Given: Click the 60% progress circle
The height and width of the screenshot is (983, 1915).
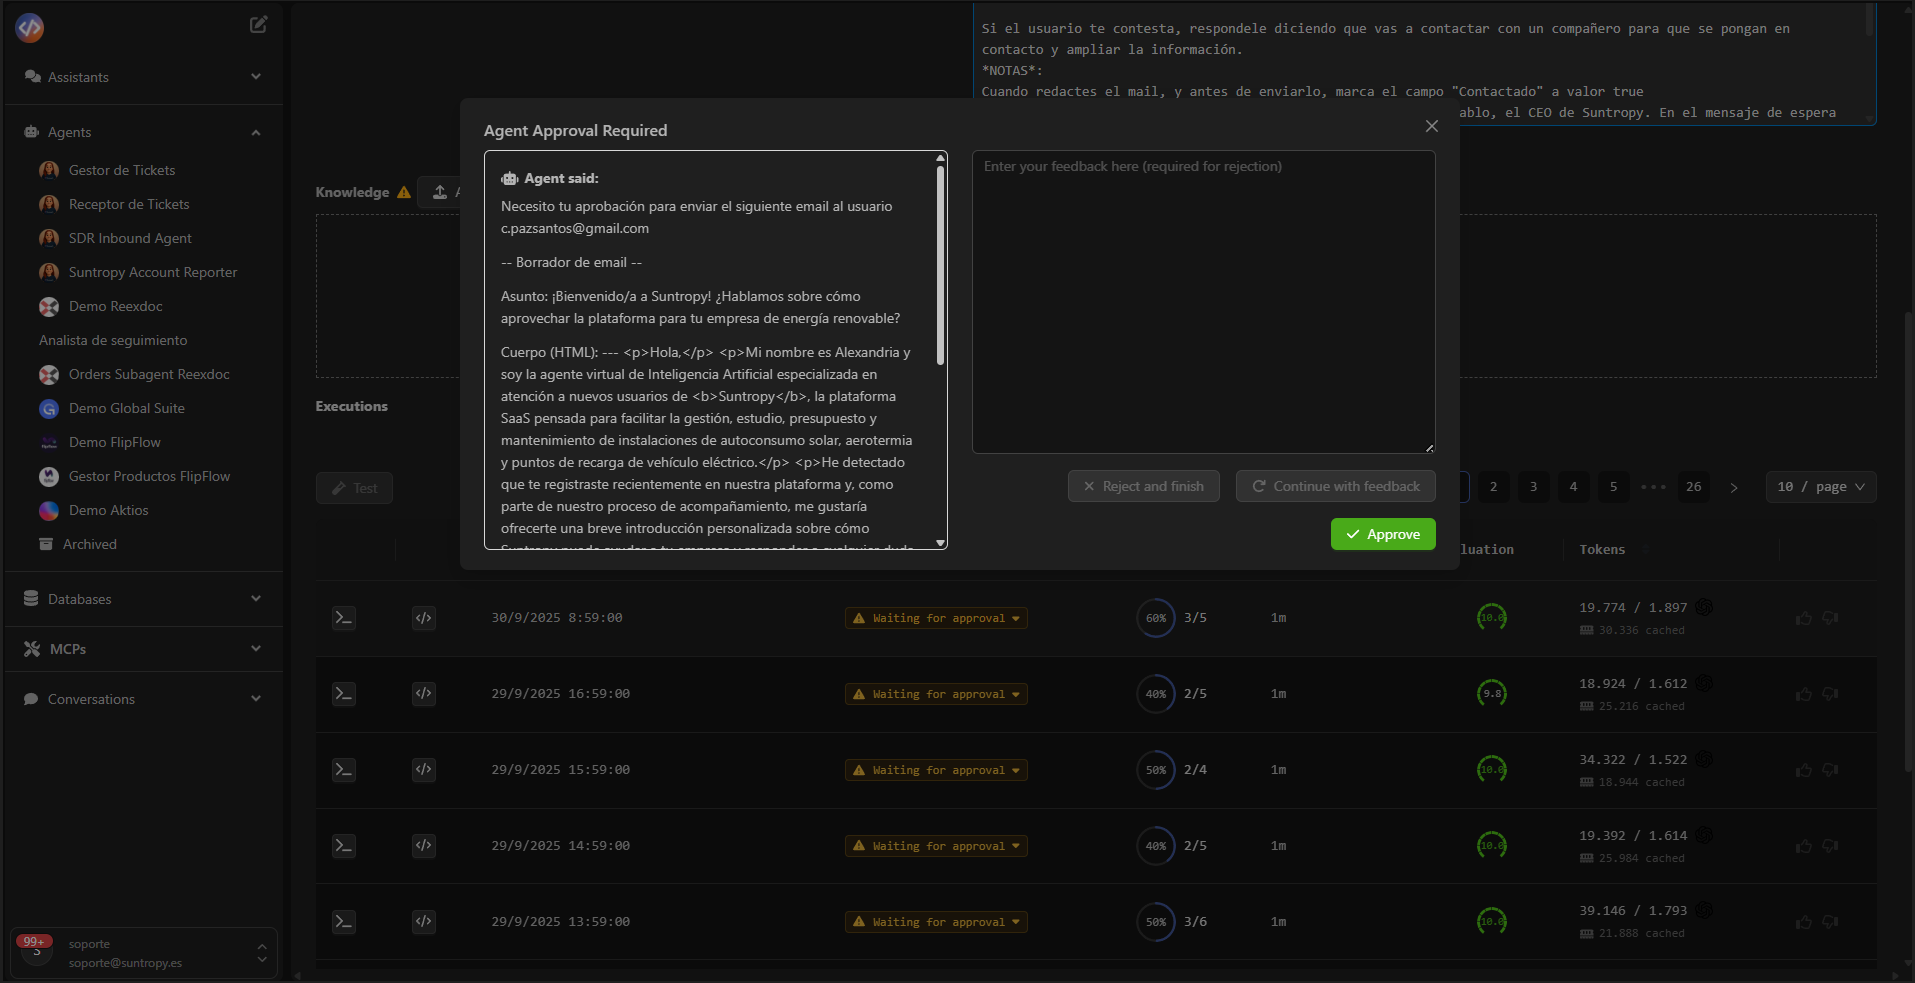Looking at the screenshot, I should [x=1156, y=618].
